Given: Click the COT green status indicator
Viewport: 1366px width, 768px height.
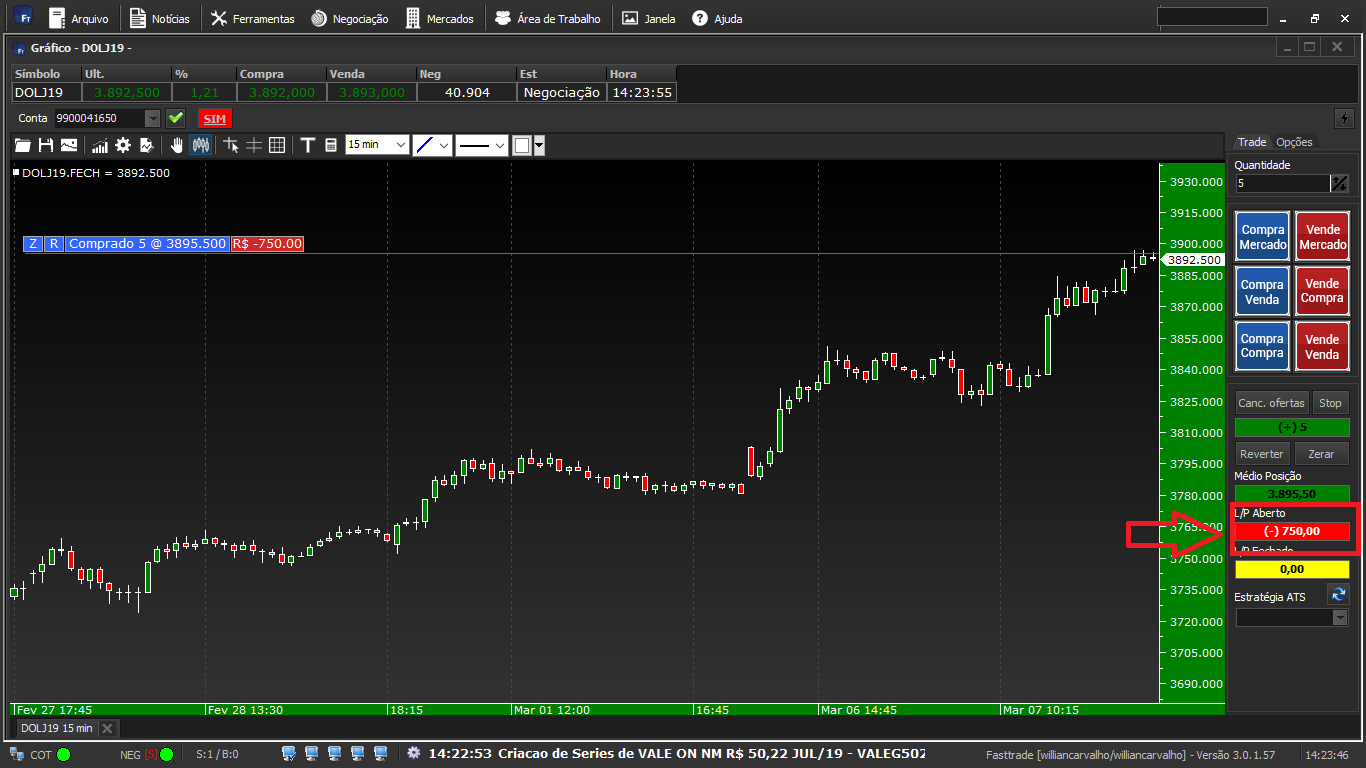Looking at the screenshot, I should [64, 754].
